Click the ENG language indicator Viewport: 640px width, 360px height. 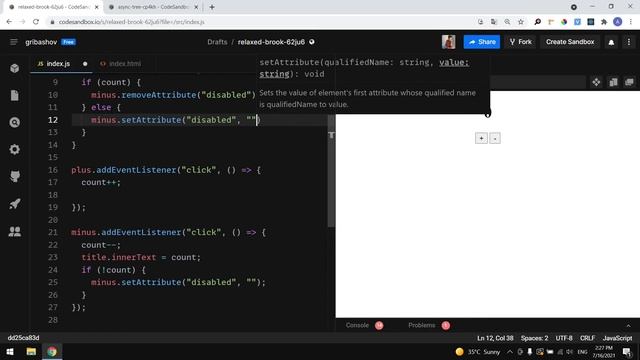click(x=582, y=352)
